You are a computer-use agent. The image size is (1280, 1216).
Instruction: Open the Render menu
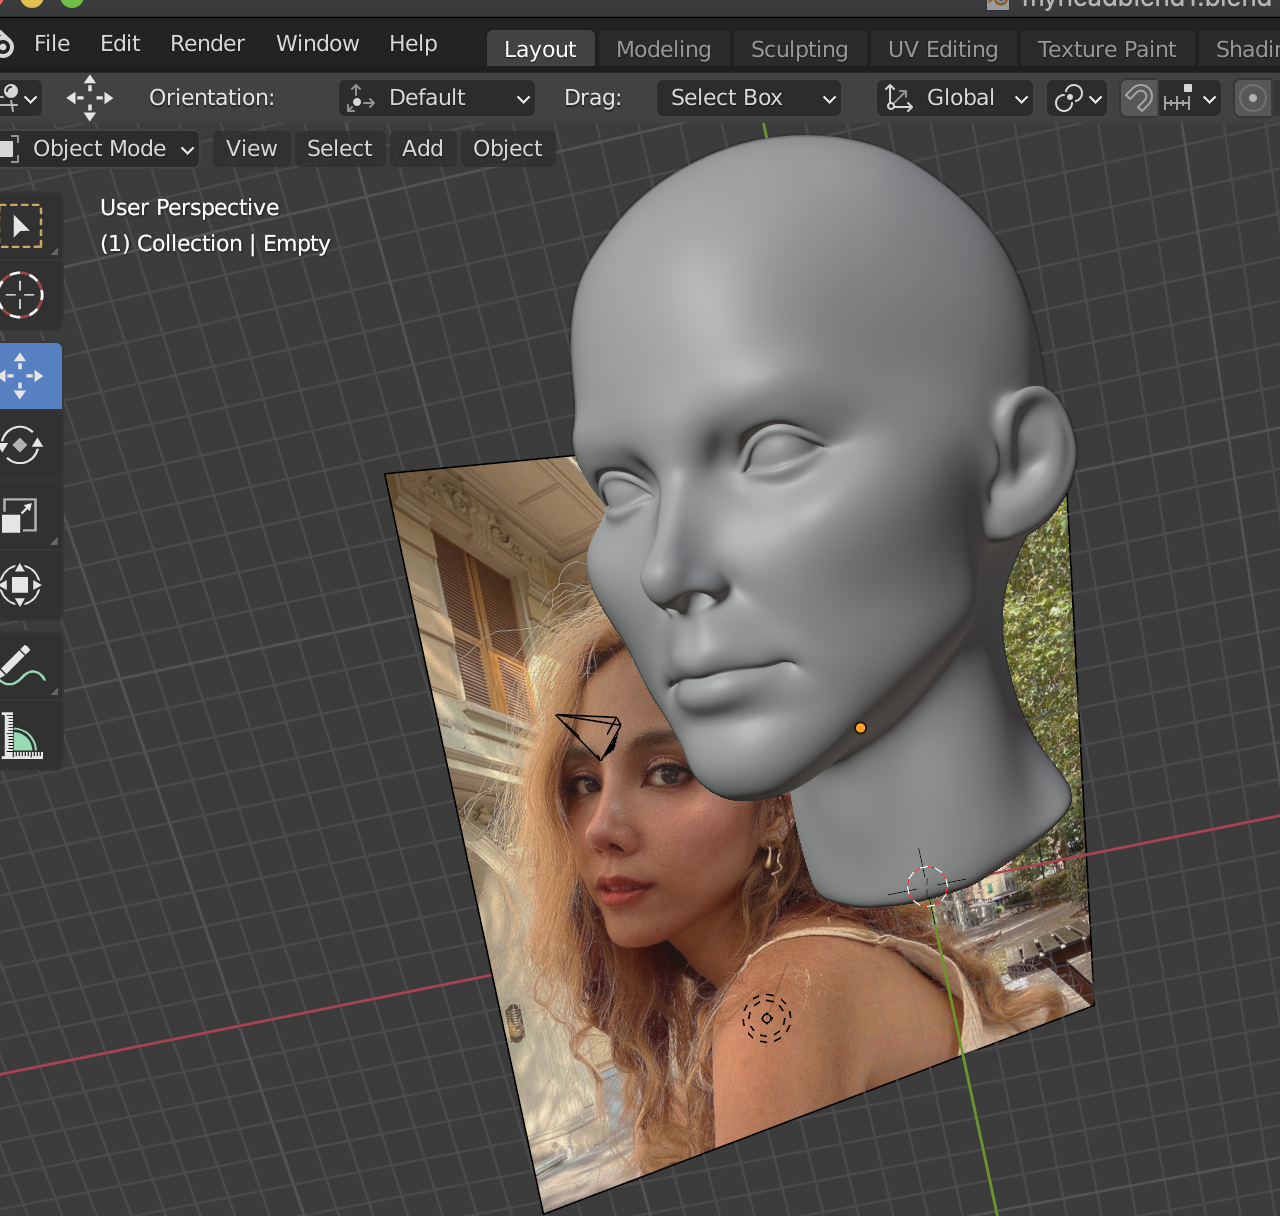click(x=207, y=44)
